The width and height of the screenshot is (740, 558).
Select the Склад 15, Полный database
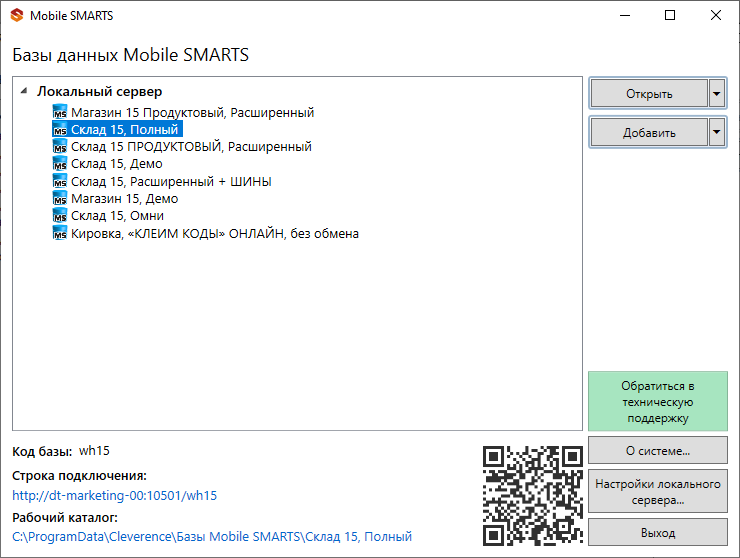pyautogui.click(x=125, y=129)
